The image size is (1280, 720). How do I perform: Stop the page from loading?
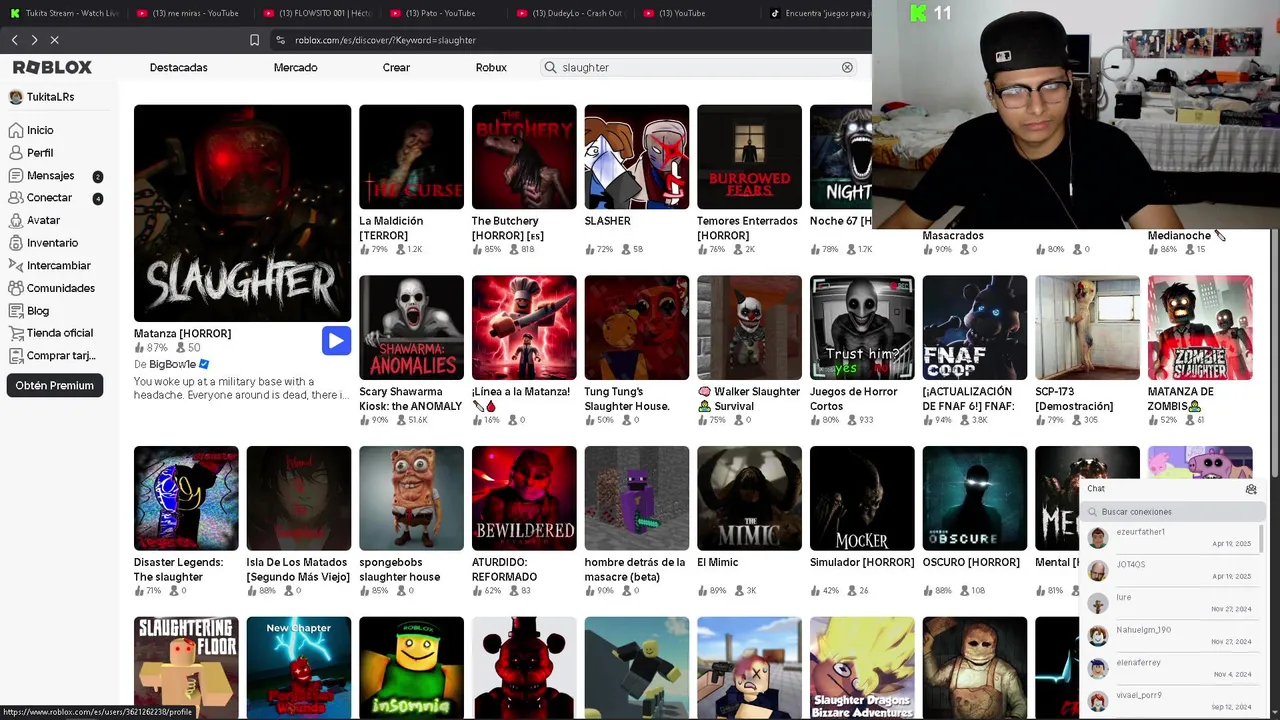[55, 40]
